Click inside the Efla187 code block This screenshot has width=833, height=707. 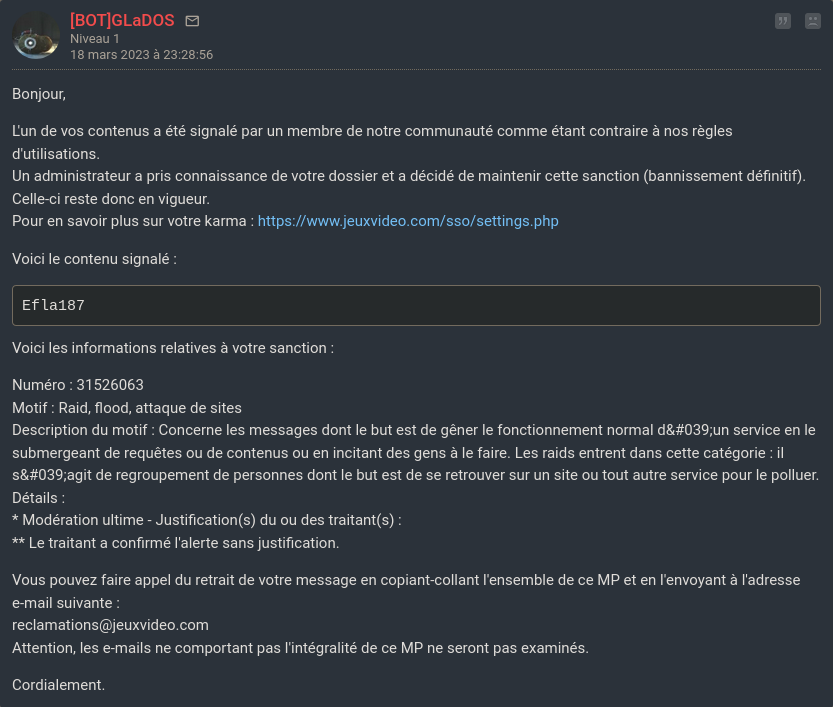coord(416,306)
